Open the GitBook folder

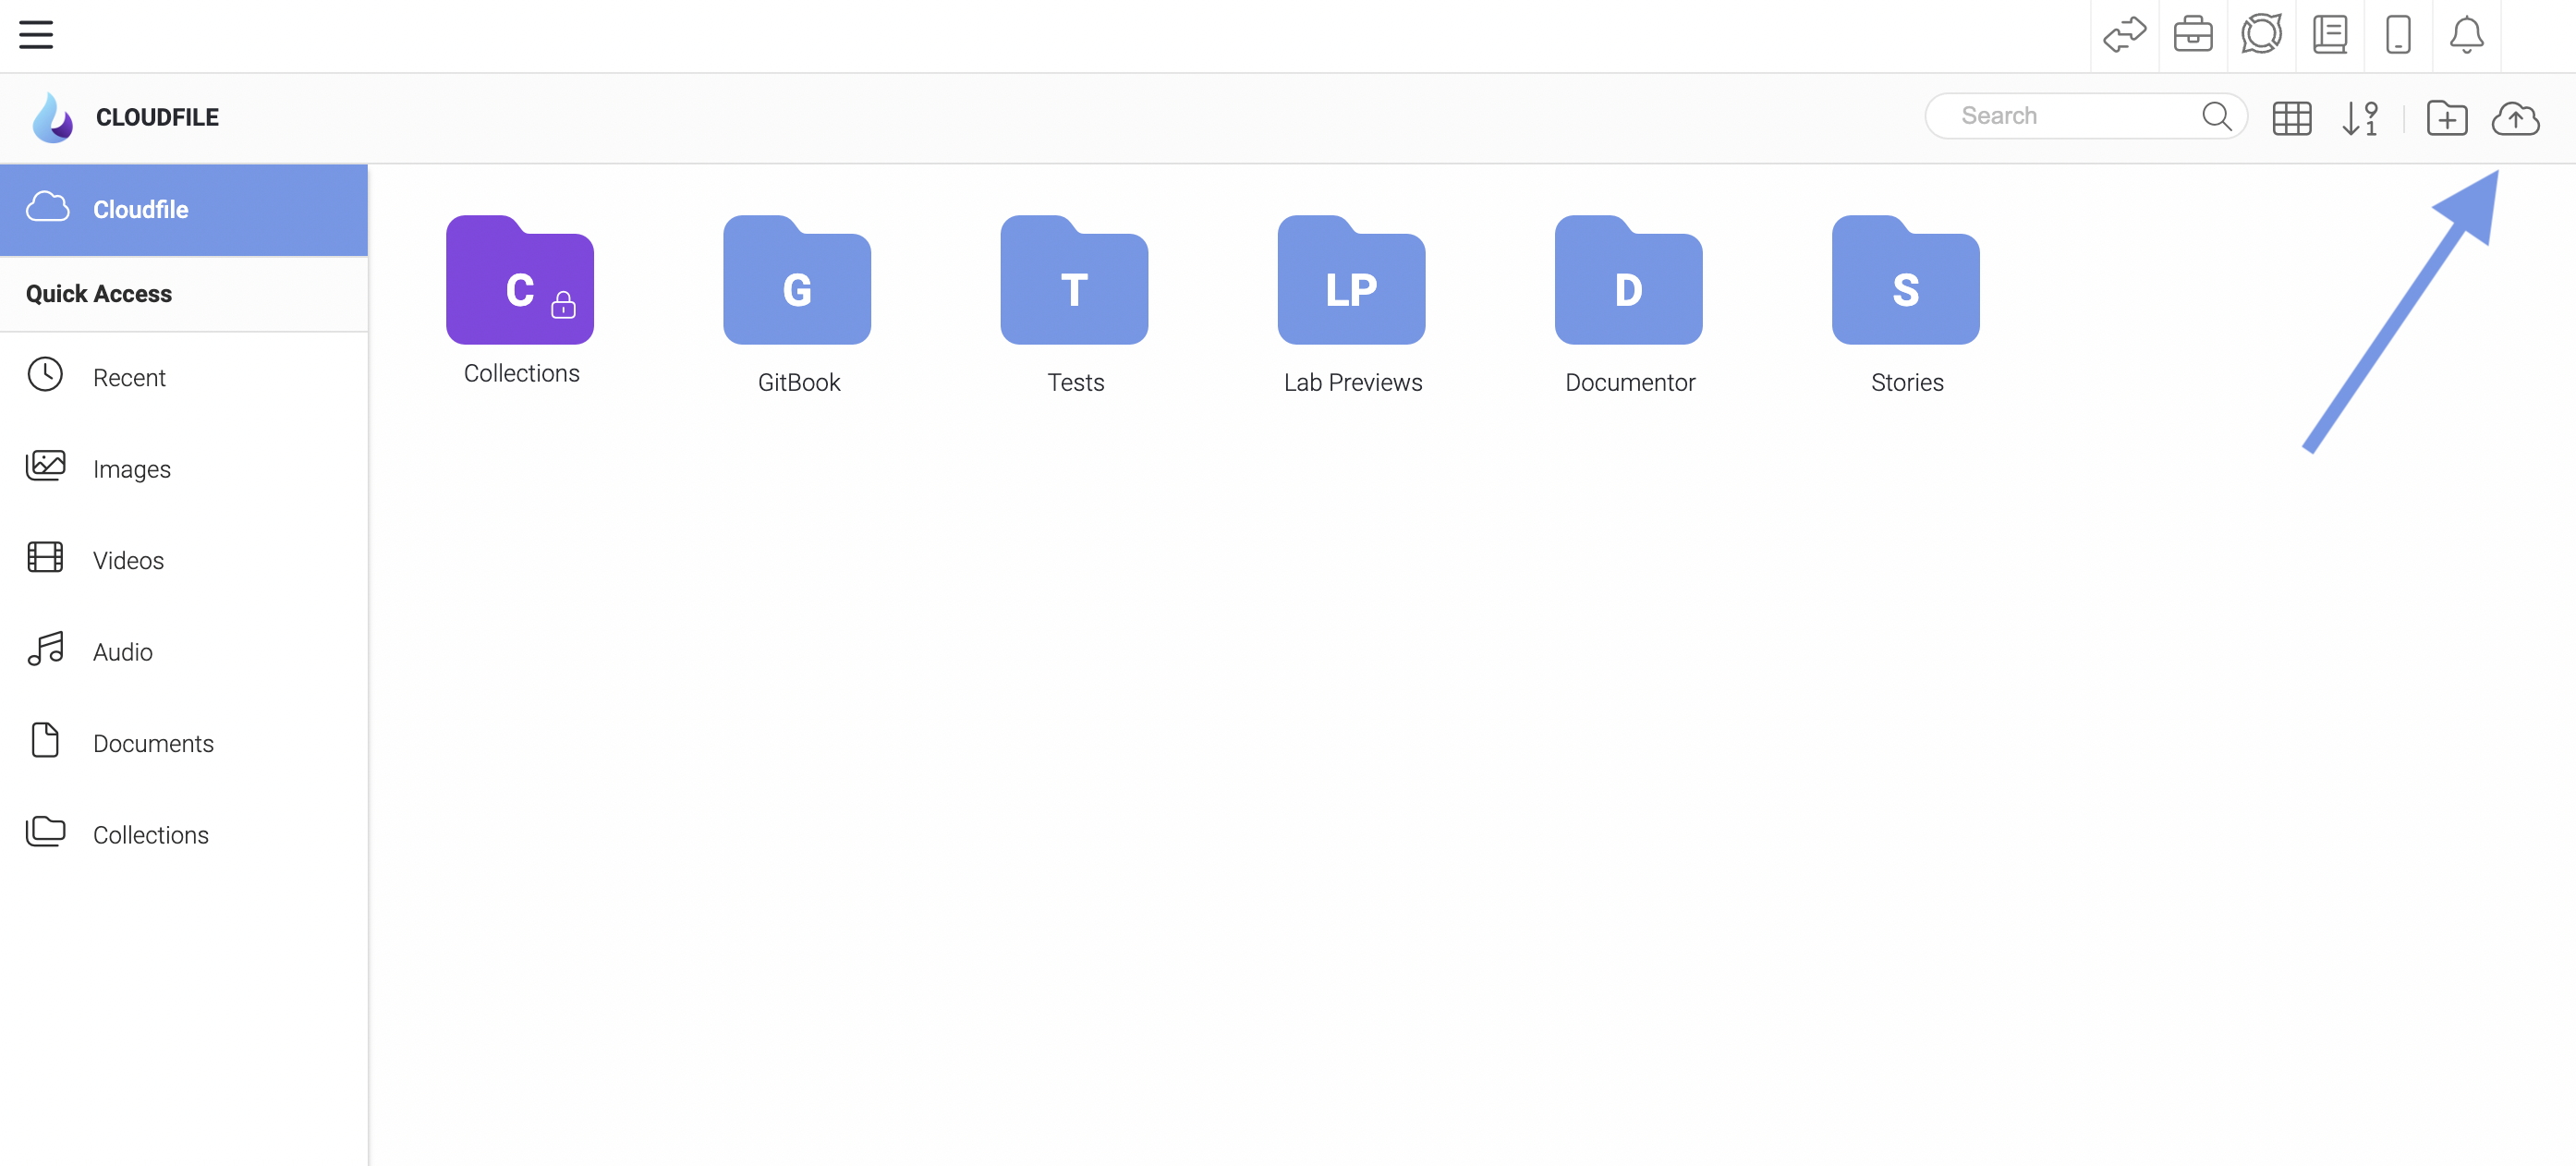pyautogui.click(x=797, y=281)
